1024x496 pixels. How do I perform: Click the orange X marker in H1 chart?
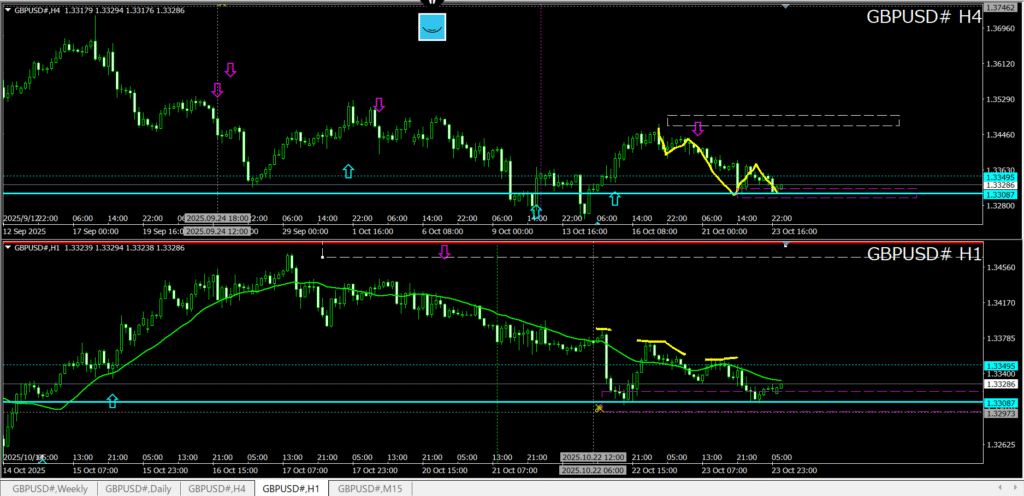click(599, 408)
